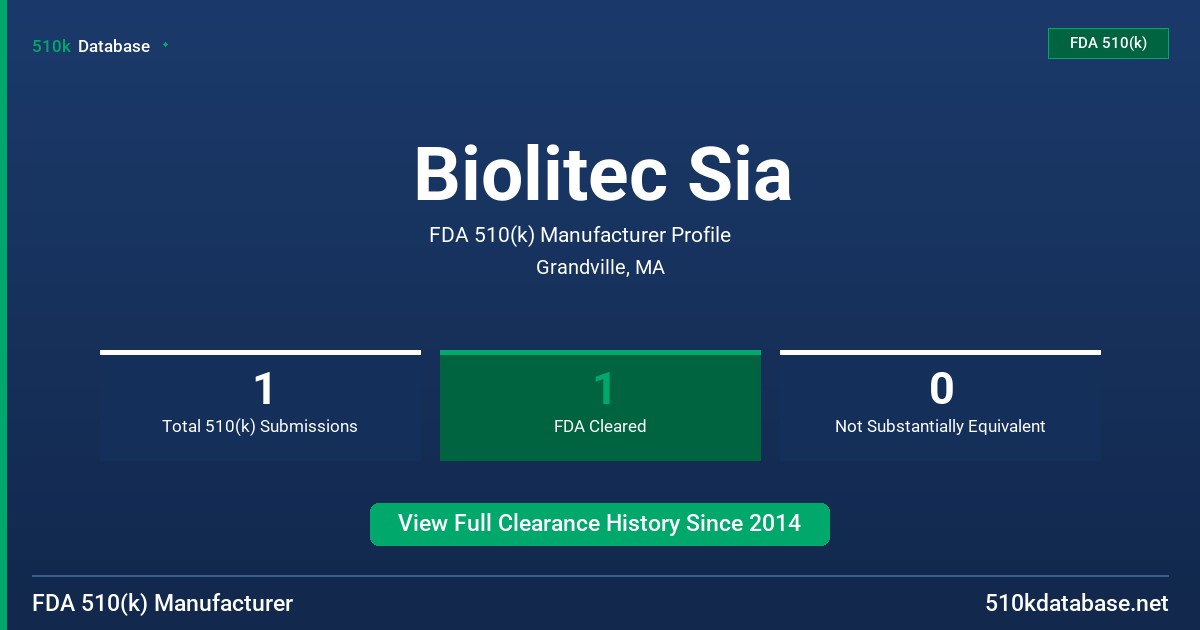Click the small green dot beside the logo
1200x630 pixels.
coord(165,45)
